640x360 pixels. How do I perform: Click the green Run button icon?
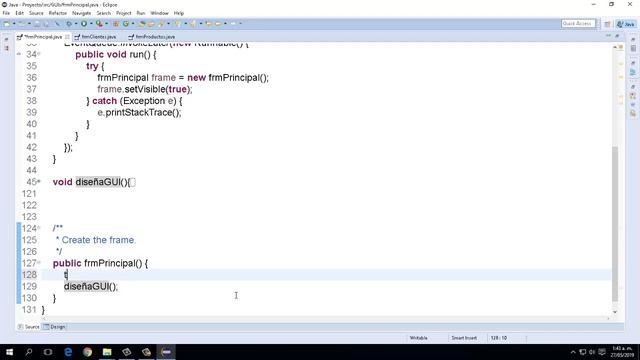(x=84, y=24)
